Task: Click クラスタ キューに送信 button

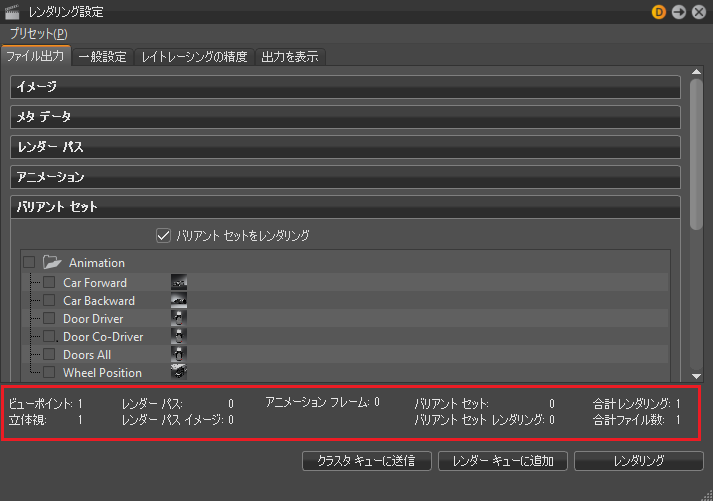Action: tap(367, 461)
